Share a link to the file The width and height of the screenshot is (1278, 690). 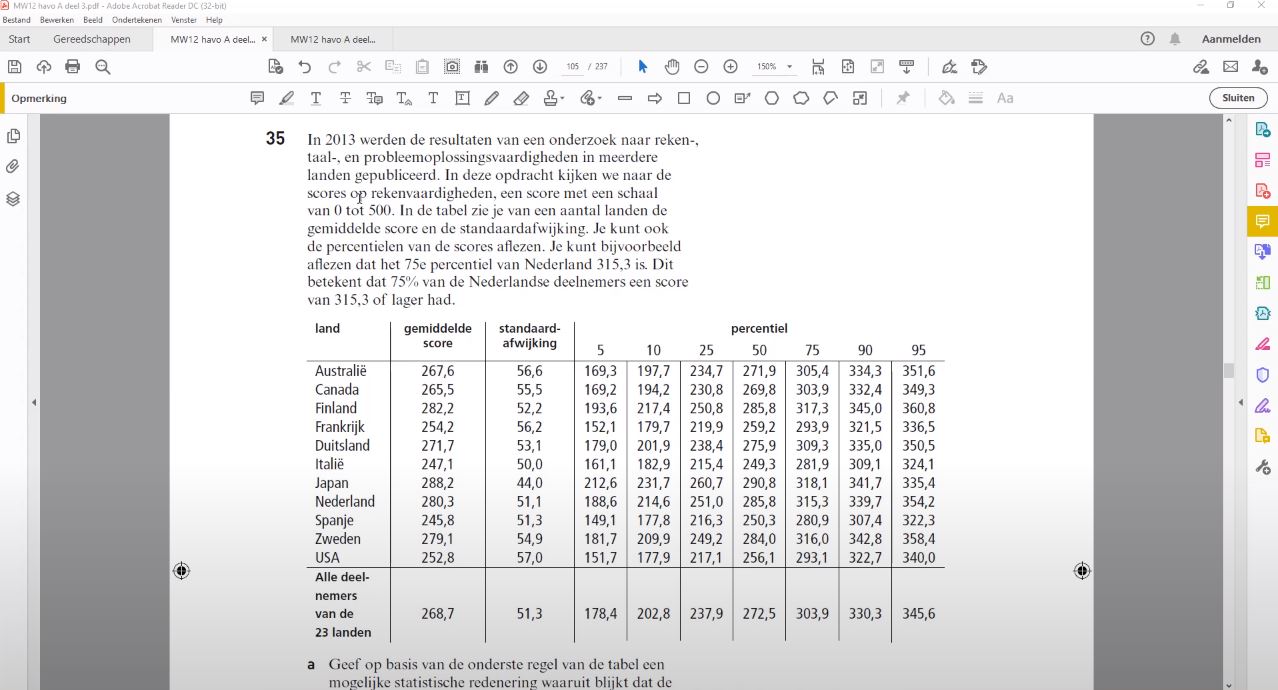click(1201, 67)
